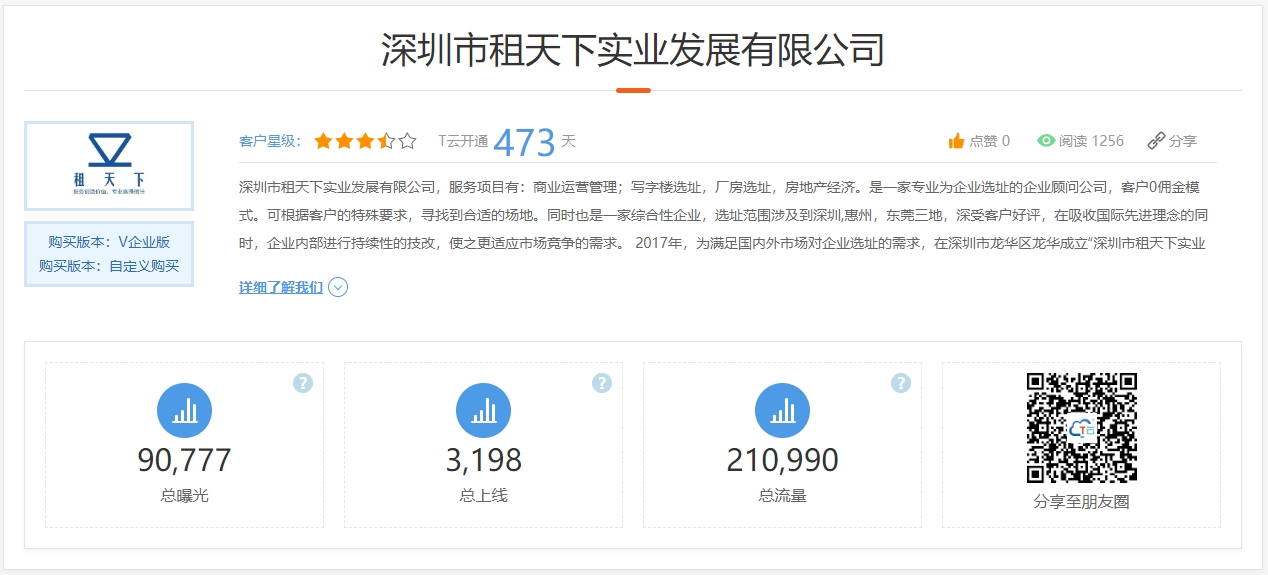Select the empty fifth star in 客户星级
Image resolution: width=1268 pixels, height=575 pixels.
407,141
